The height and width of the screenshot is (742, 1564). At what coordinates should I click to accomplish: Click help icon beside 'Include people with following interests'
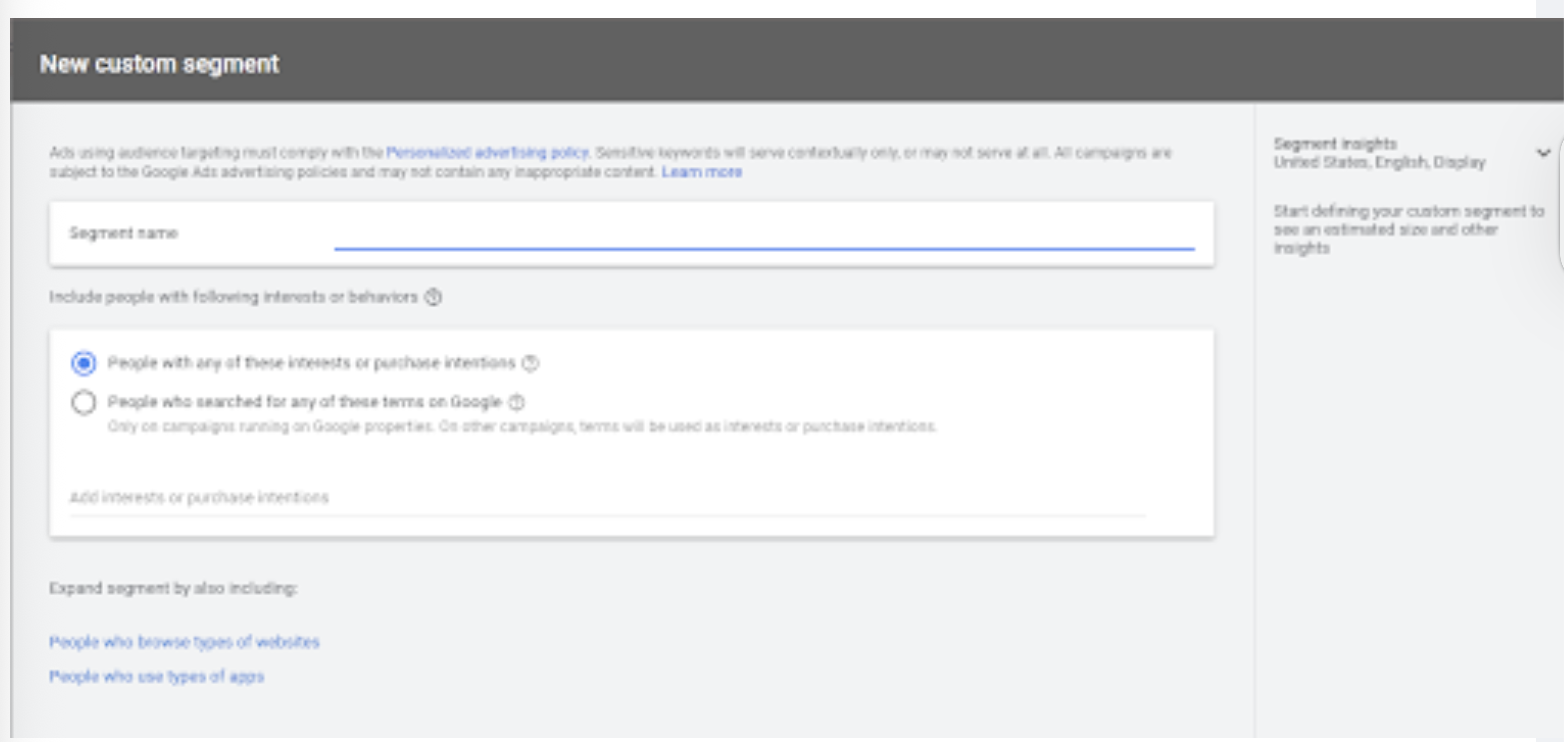point(433,298)
